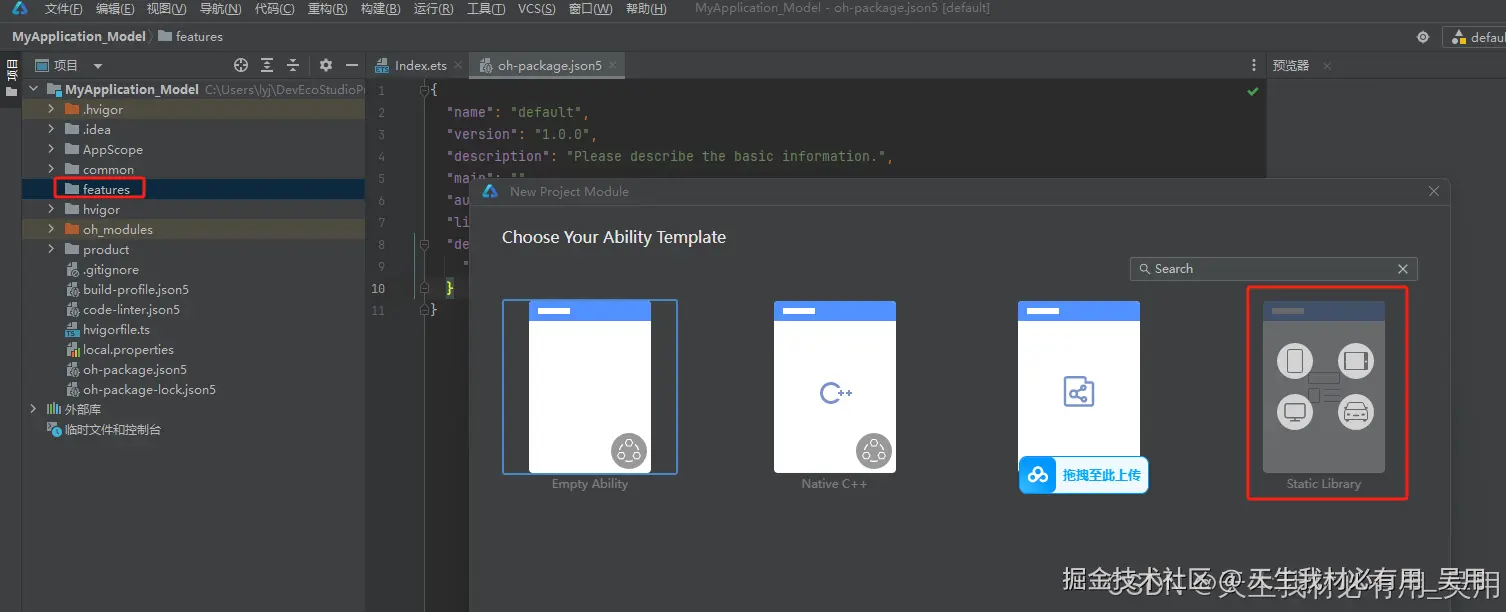Expand the oh_modules folder
The height and width of the screenshot is (612, 1506).
tap(51, 229)
